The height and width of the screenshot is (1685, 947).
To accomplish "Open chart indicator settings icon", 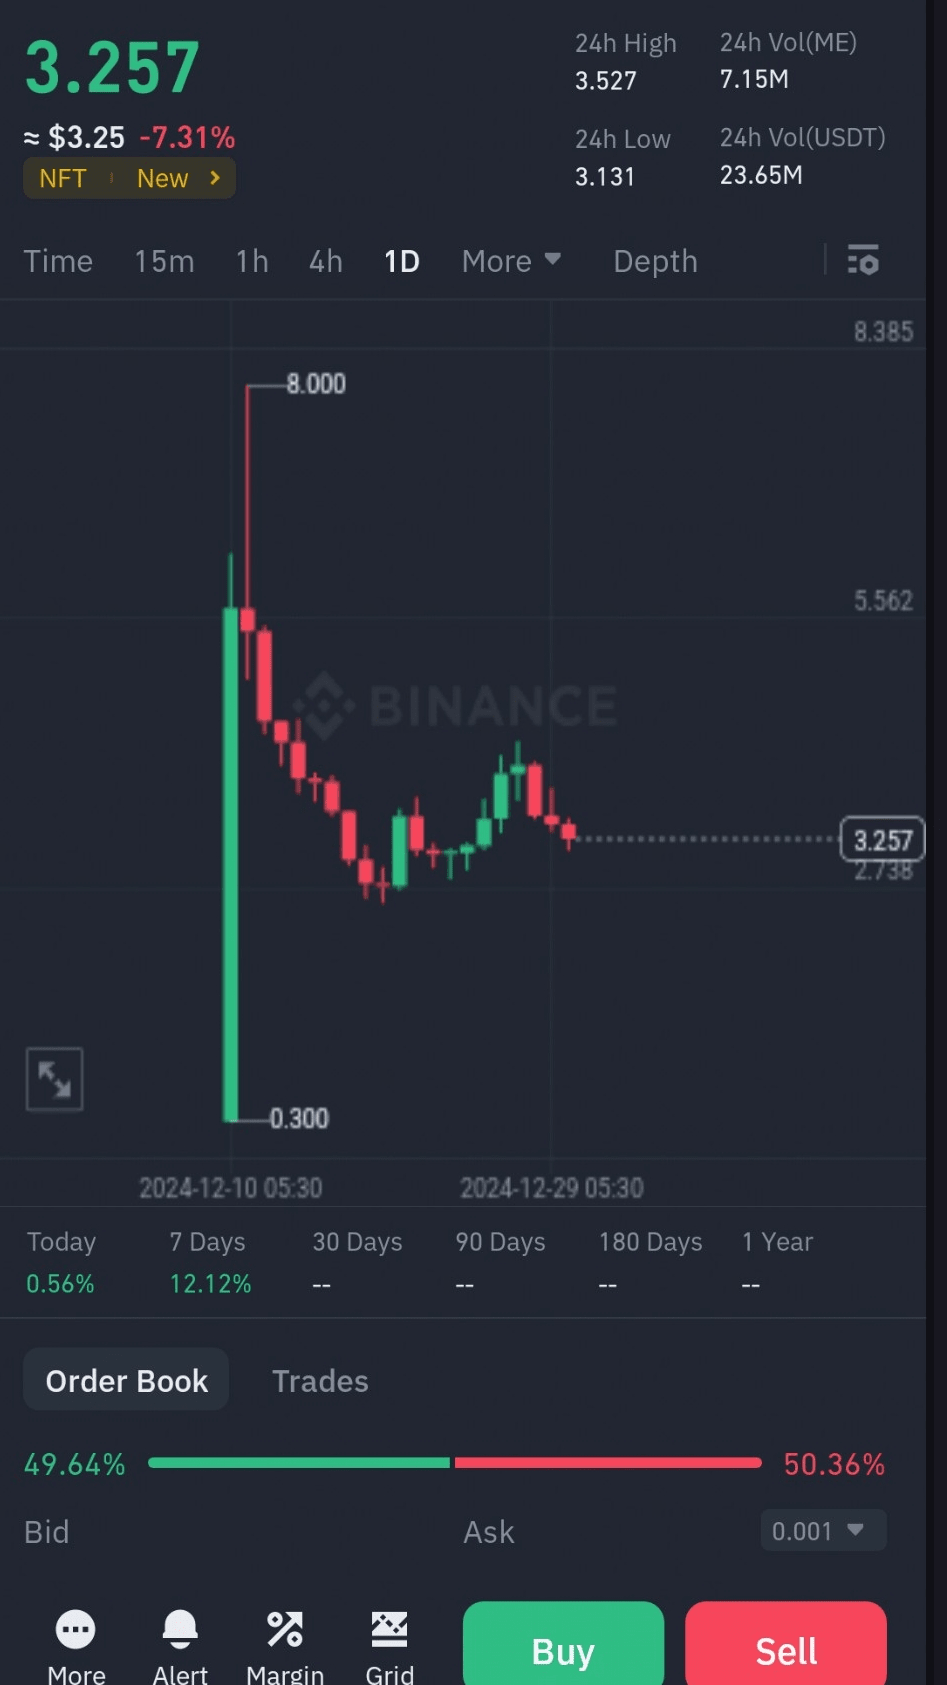I will tap(863, 260).
